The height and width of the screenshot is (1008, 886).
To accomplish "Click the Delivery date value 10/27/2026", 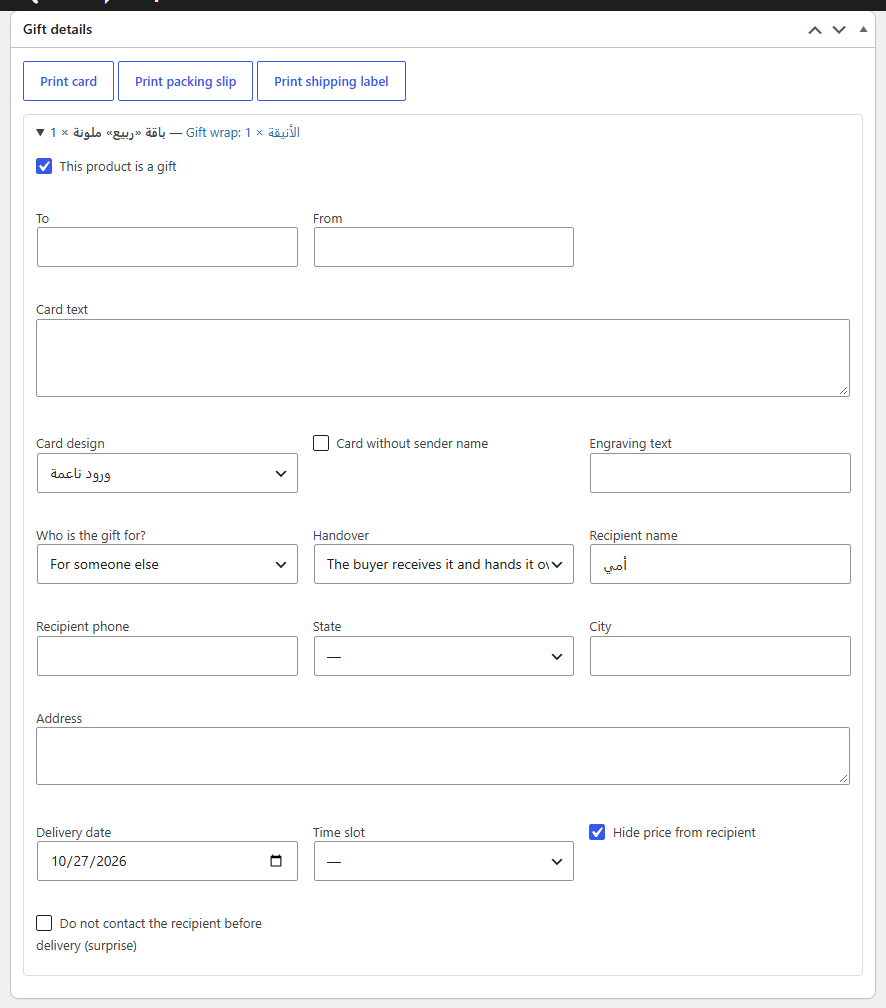I will [89, 861].
